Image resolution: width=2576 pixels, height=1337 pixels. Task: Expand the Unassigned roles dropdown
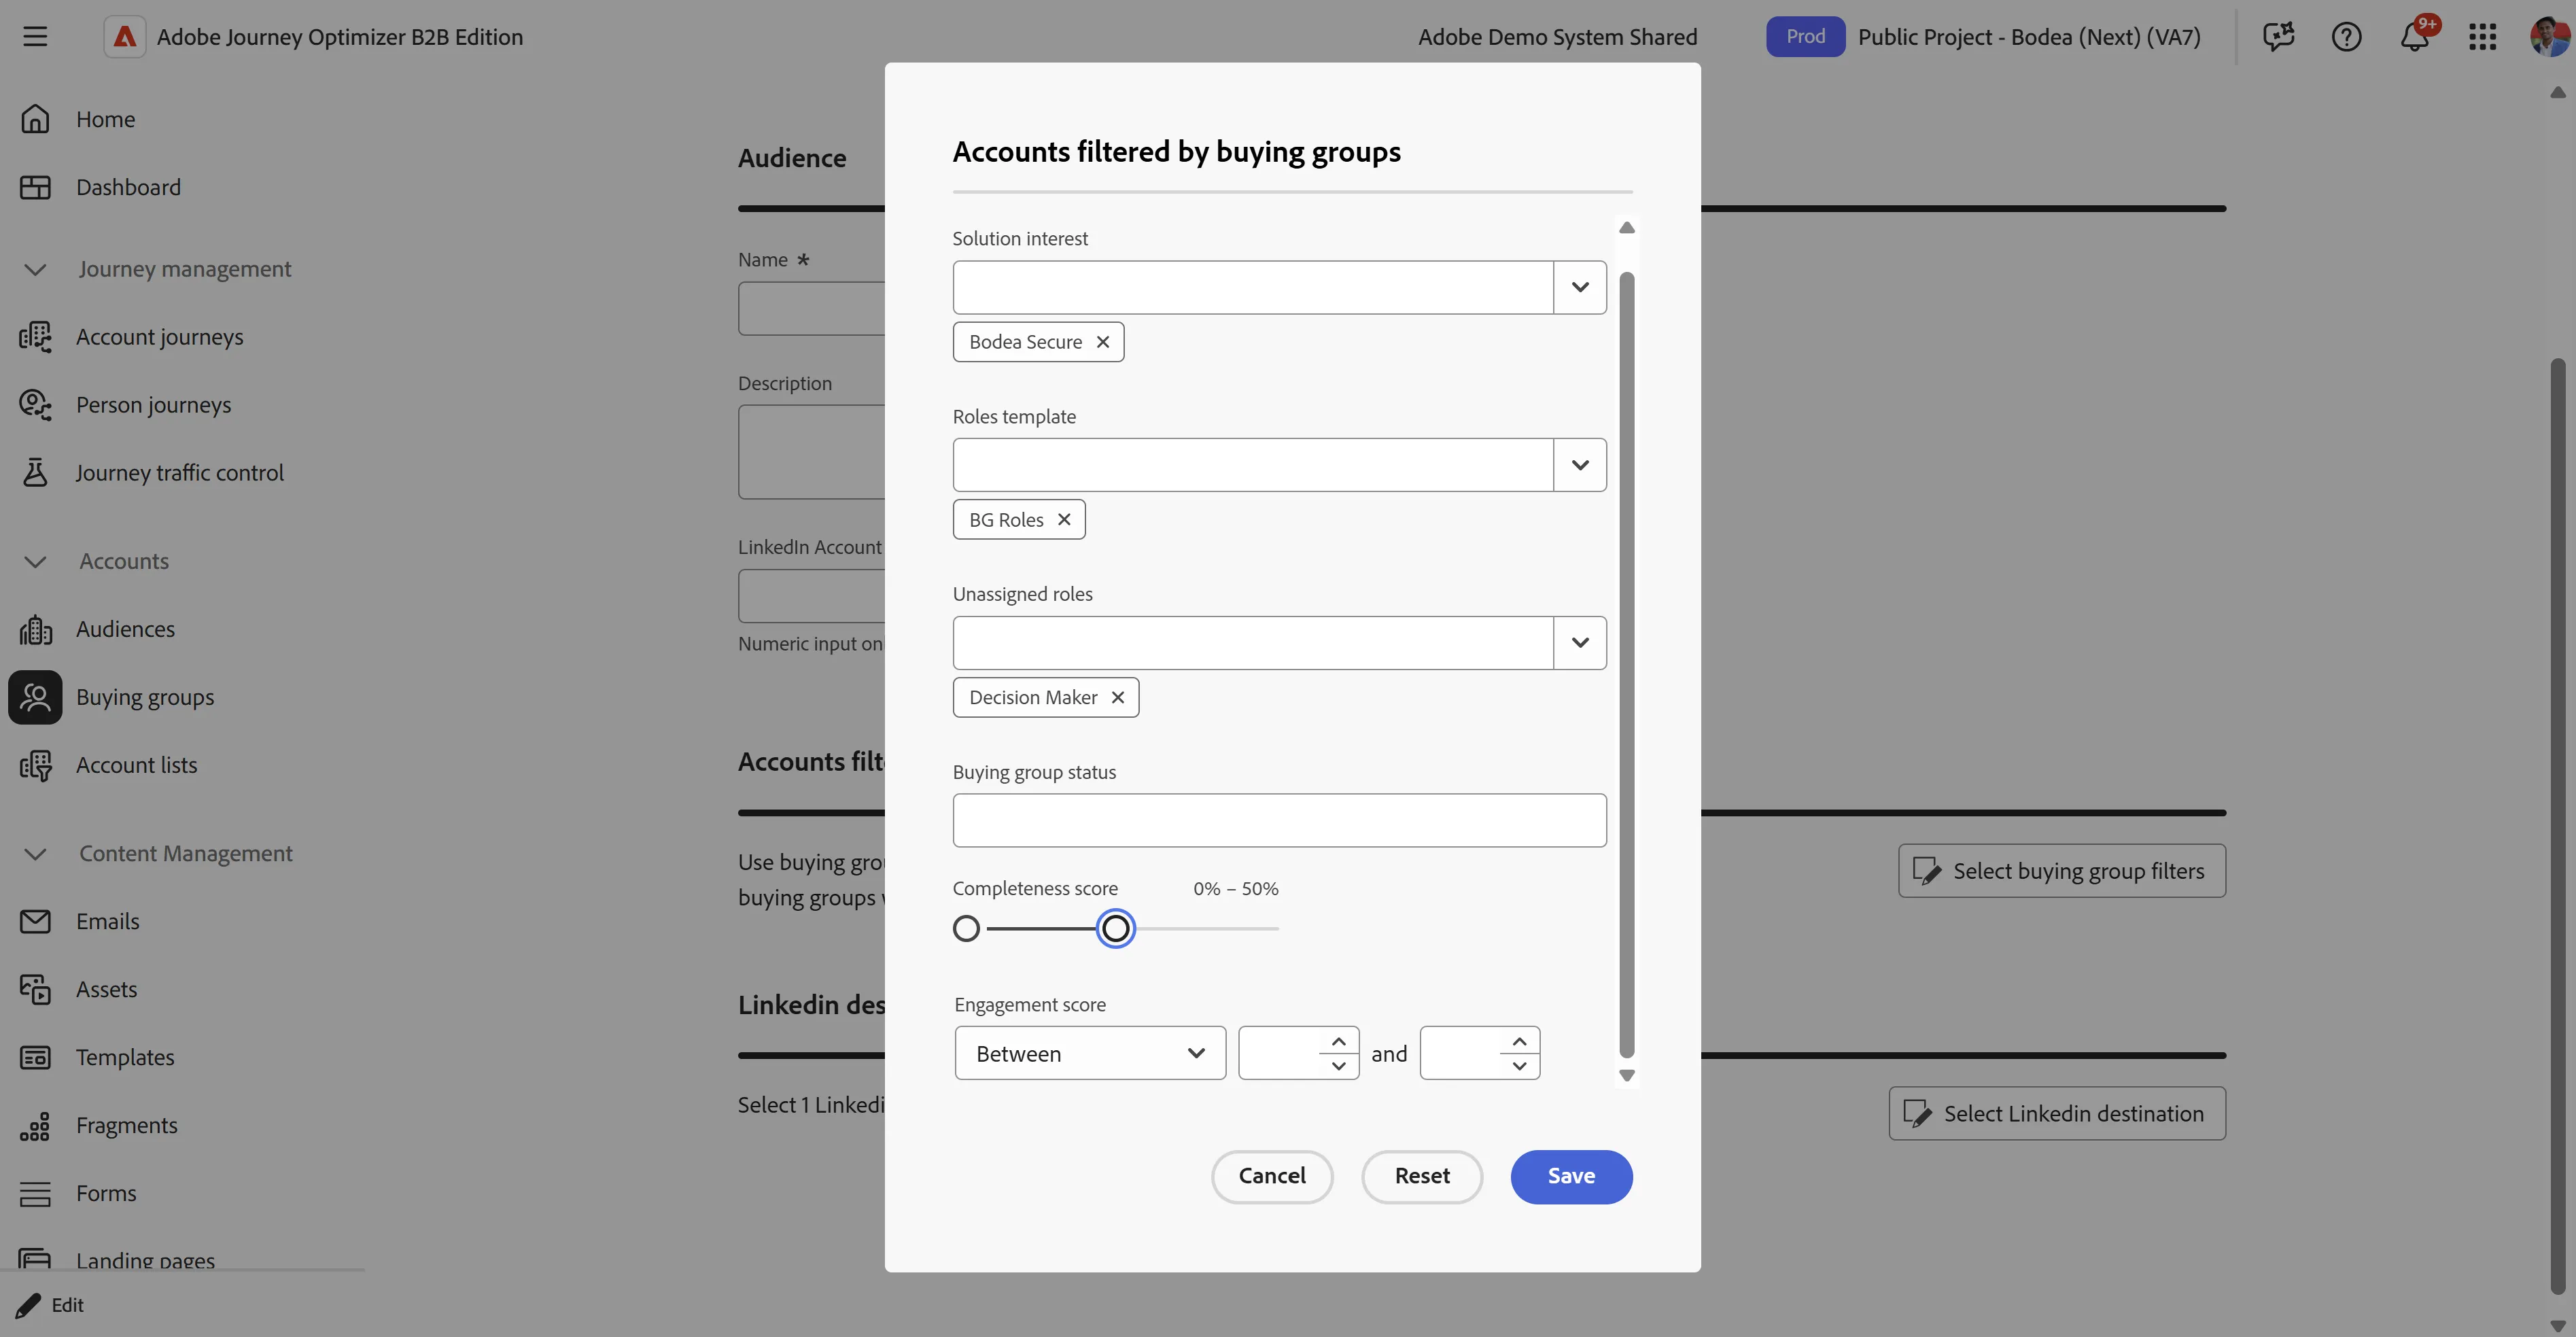(x=1579, y=642)
